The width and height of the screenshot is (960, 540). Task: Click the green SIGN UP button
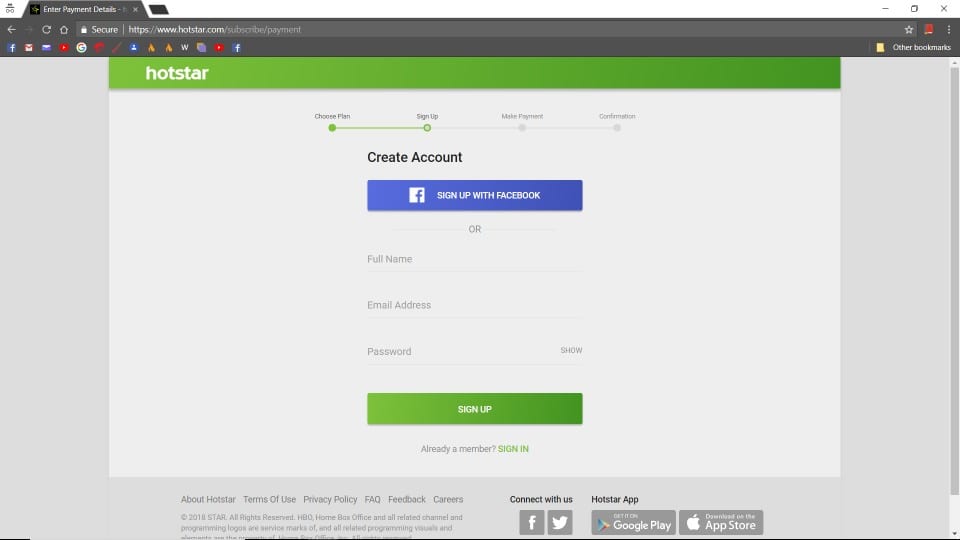(x=474, y=408)
